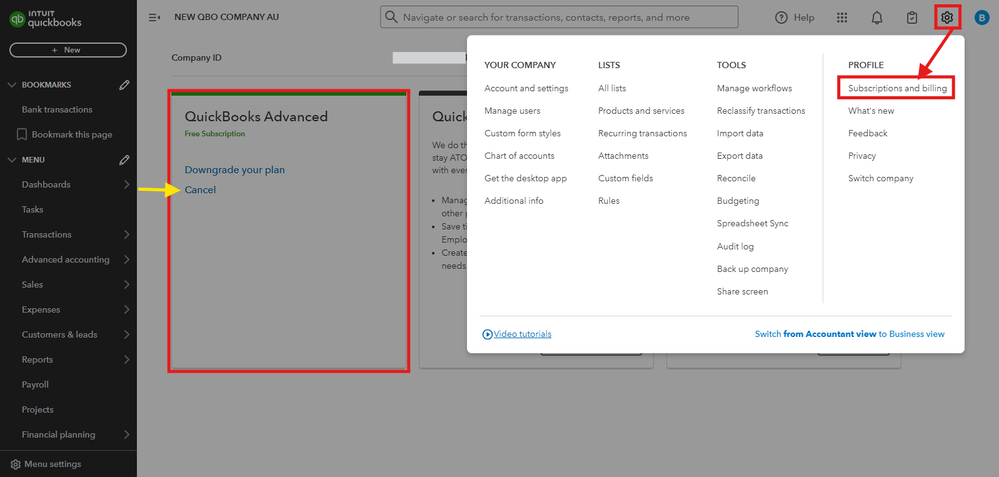Open Manage workflows
Image resolution: width=999 pixels, height=477 pixels.
754,88
